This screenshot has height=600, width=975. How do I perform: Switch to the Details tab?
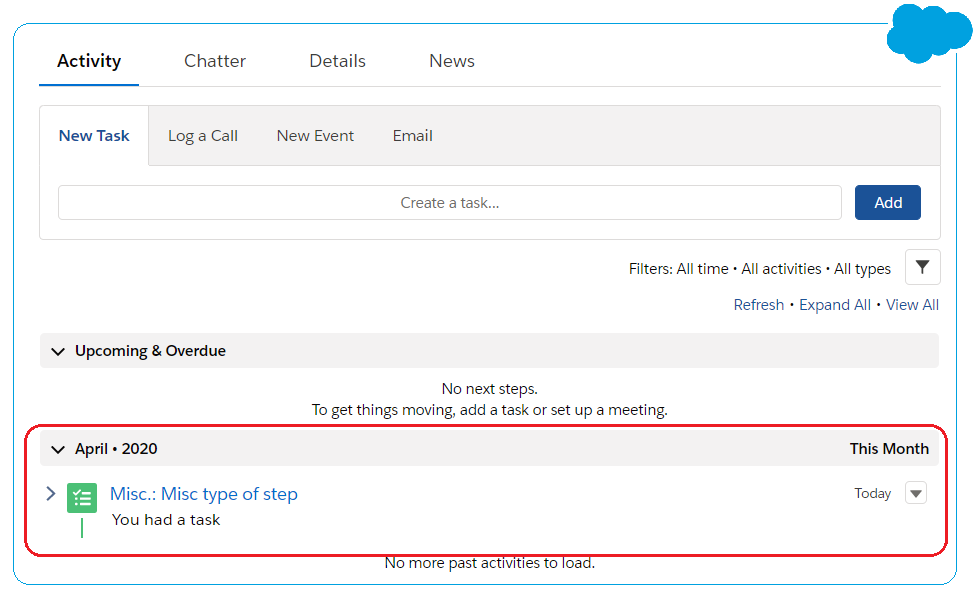click(338, 61)
